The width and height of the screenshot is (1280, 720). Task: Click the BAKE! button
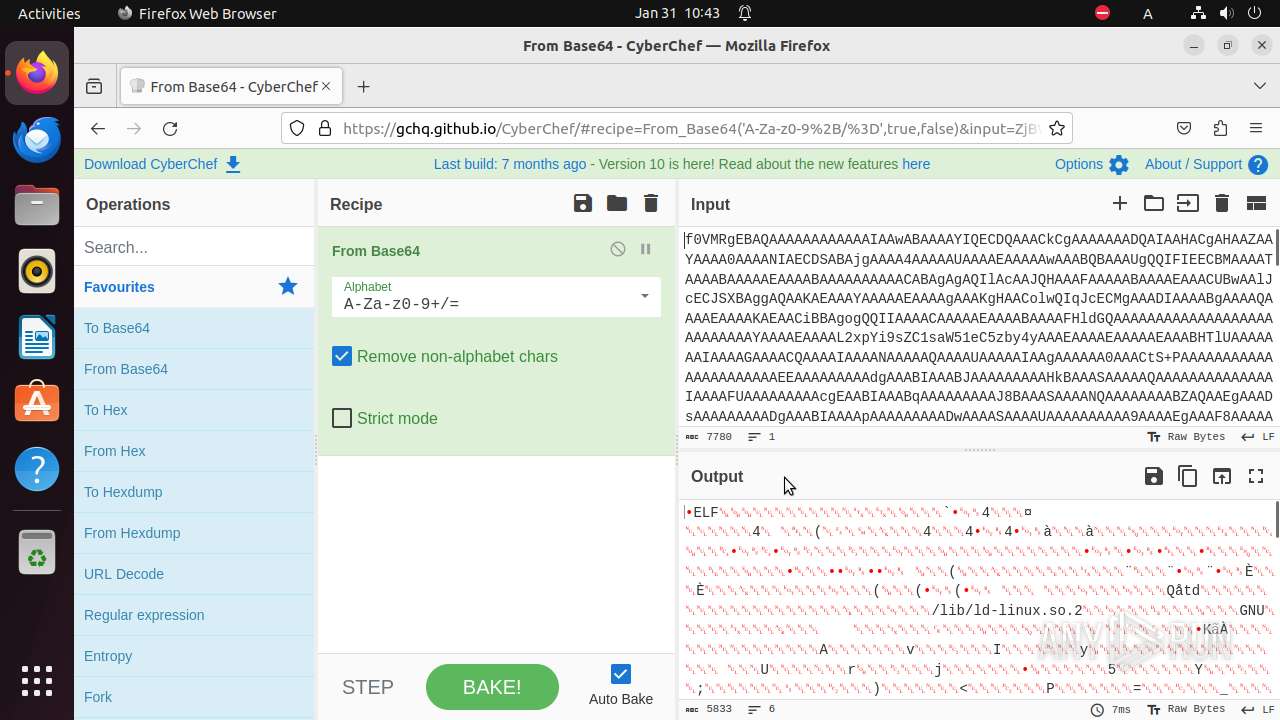[x=492, y=687]
